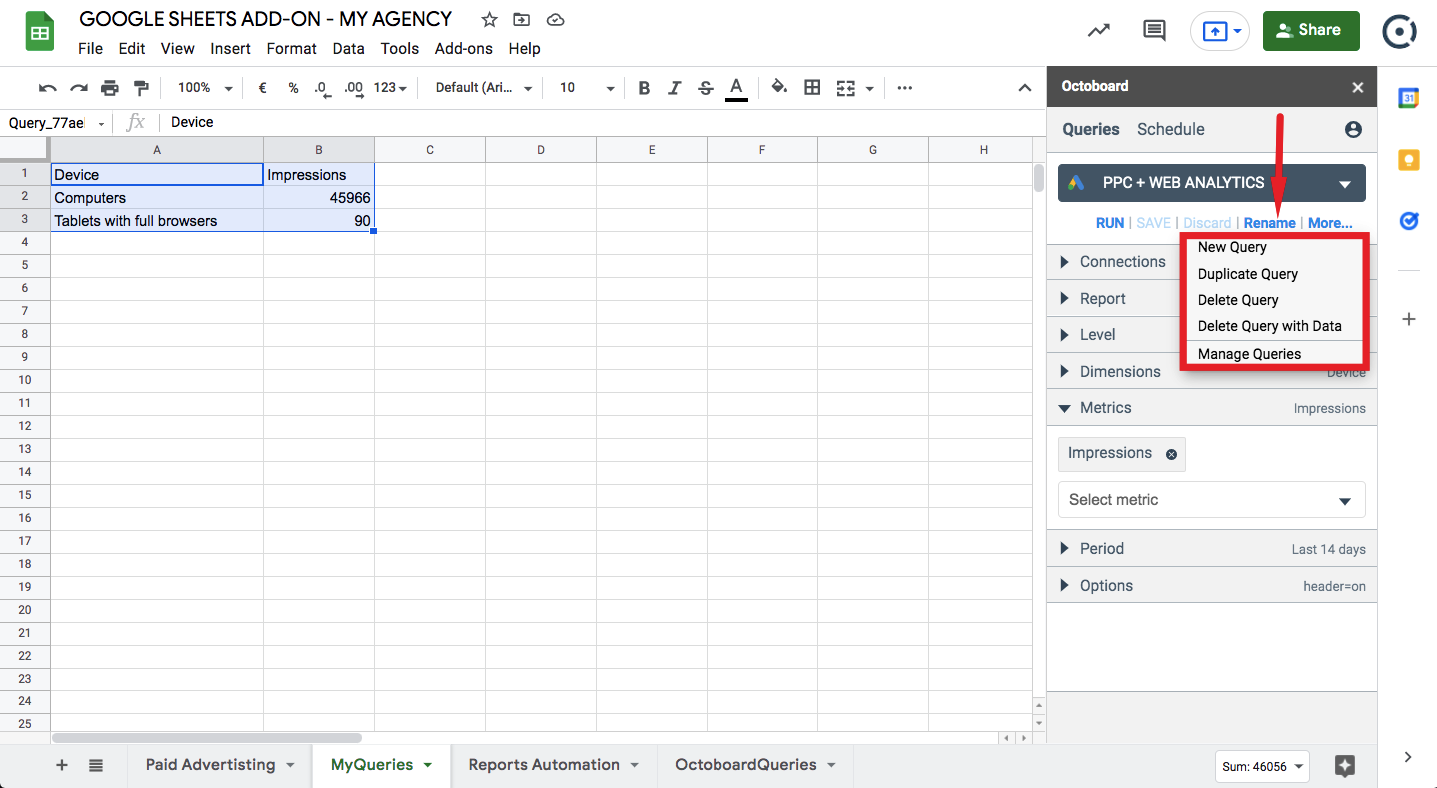Star the spreadsheet document

click(489, 20)
